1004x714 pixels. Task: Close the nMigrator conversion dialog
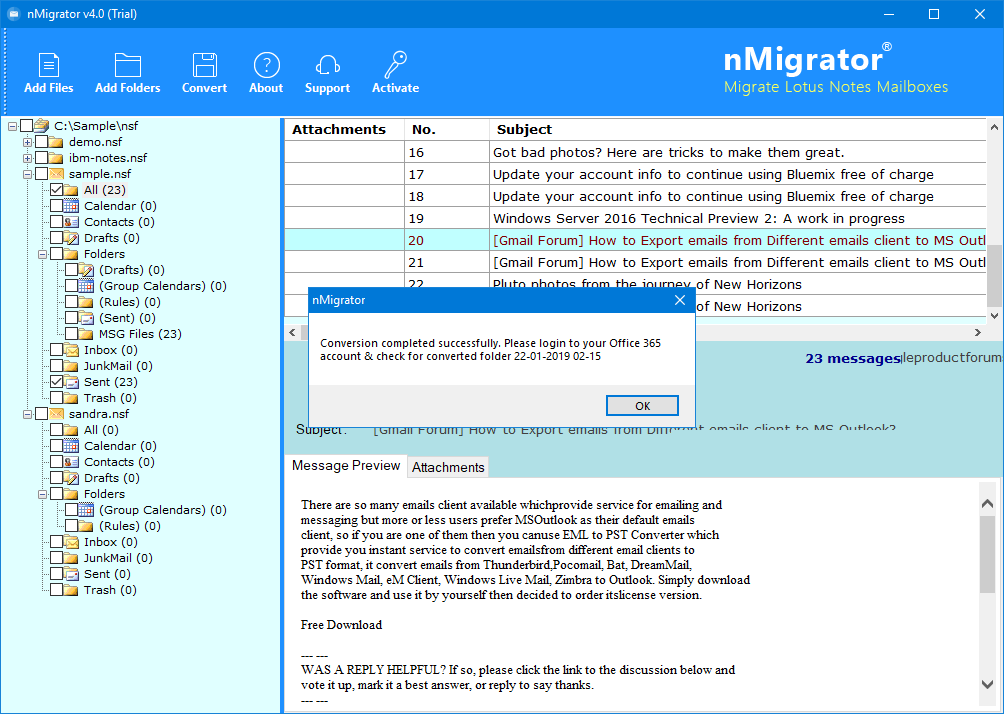click(x=680, y=300)
